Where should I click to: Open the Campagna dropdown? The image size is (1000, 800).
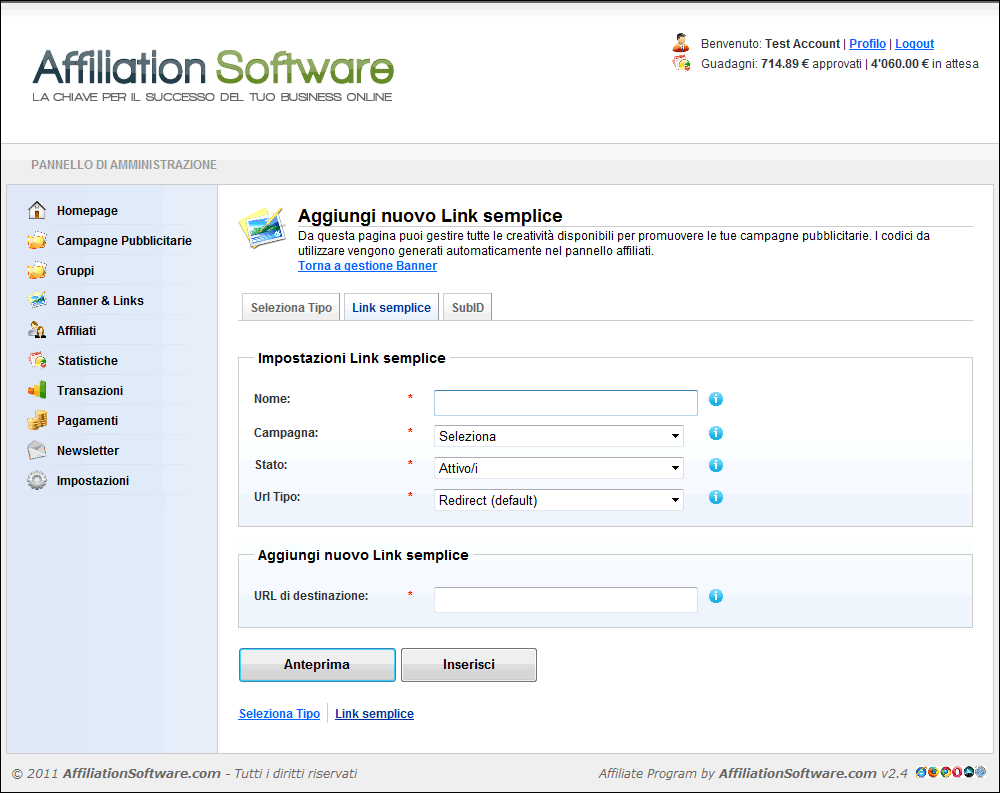559,436
